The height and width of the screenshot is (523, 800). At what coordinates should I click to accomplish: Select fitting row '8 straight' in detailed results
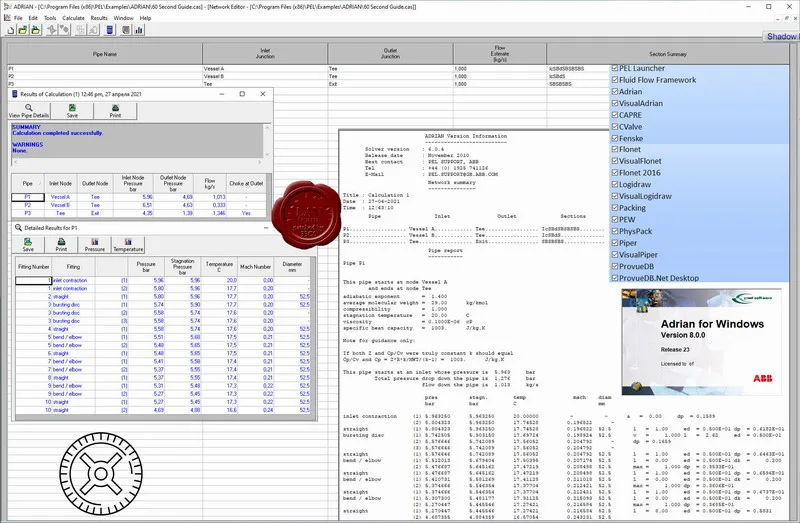pyautogui.click(x=162, y=378)
